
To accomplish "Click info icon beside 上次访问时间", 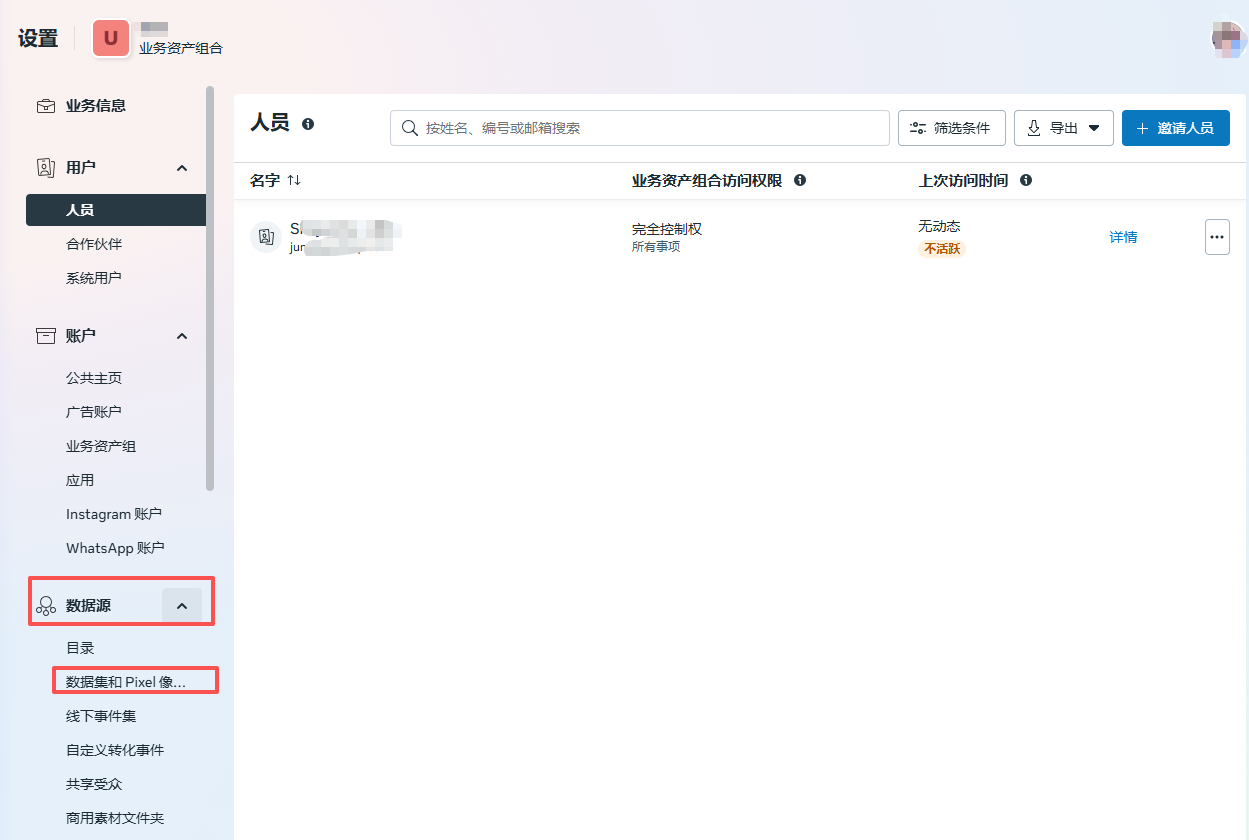I will click(1026, 181).
